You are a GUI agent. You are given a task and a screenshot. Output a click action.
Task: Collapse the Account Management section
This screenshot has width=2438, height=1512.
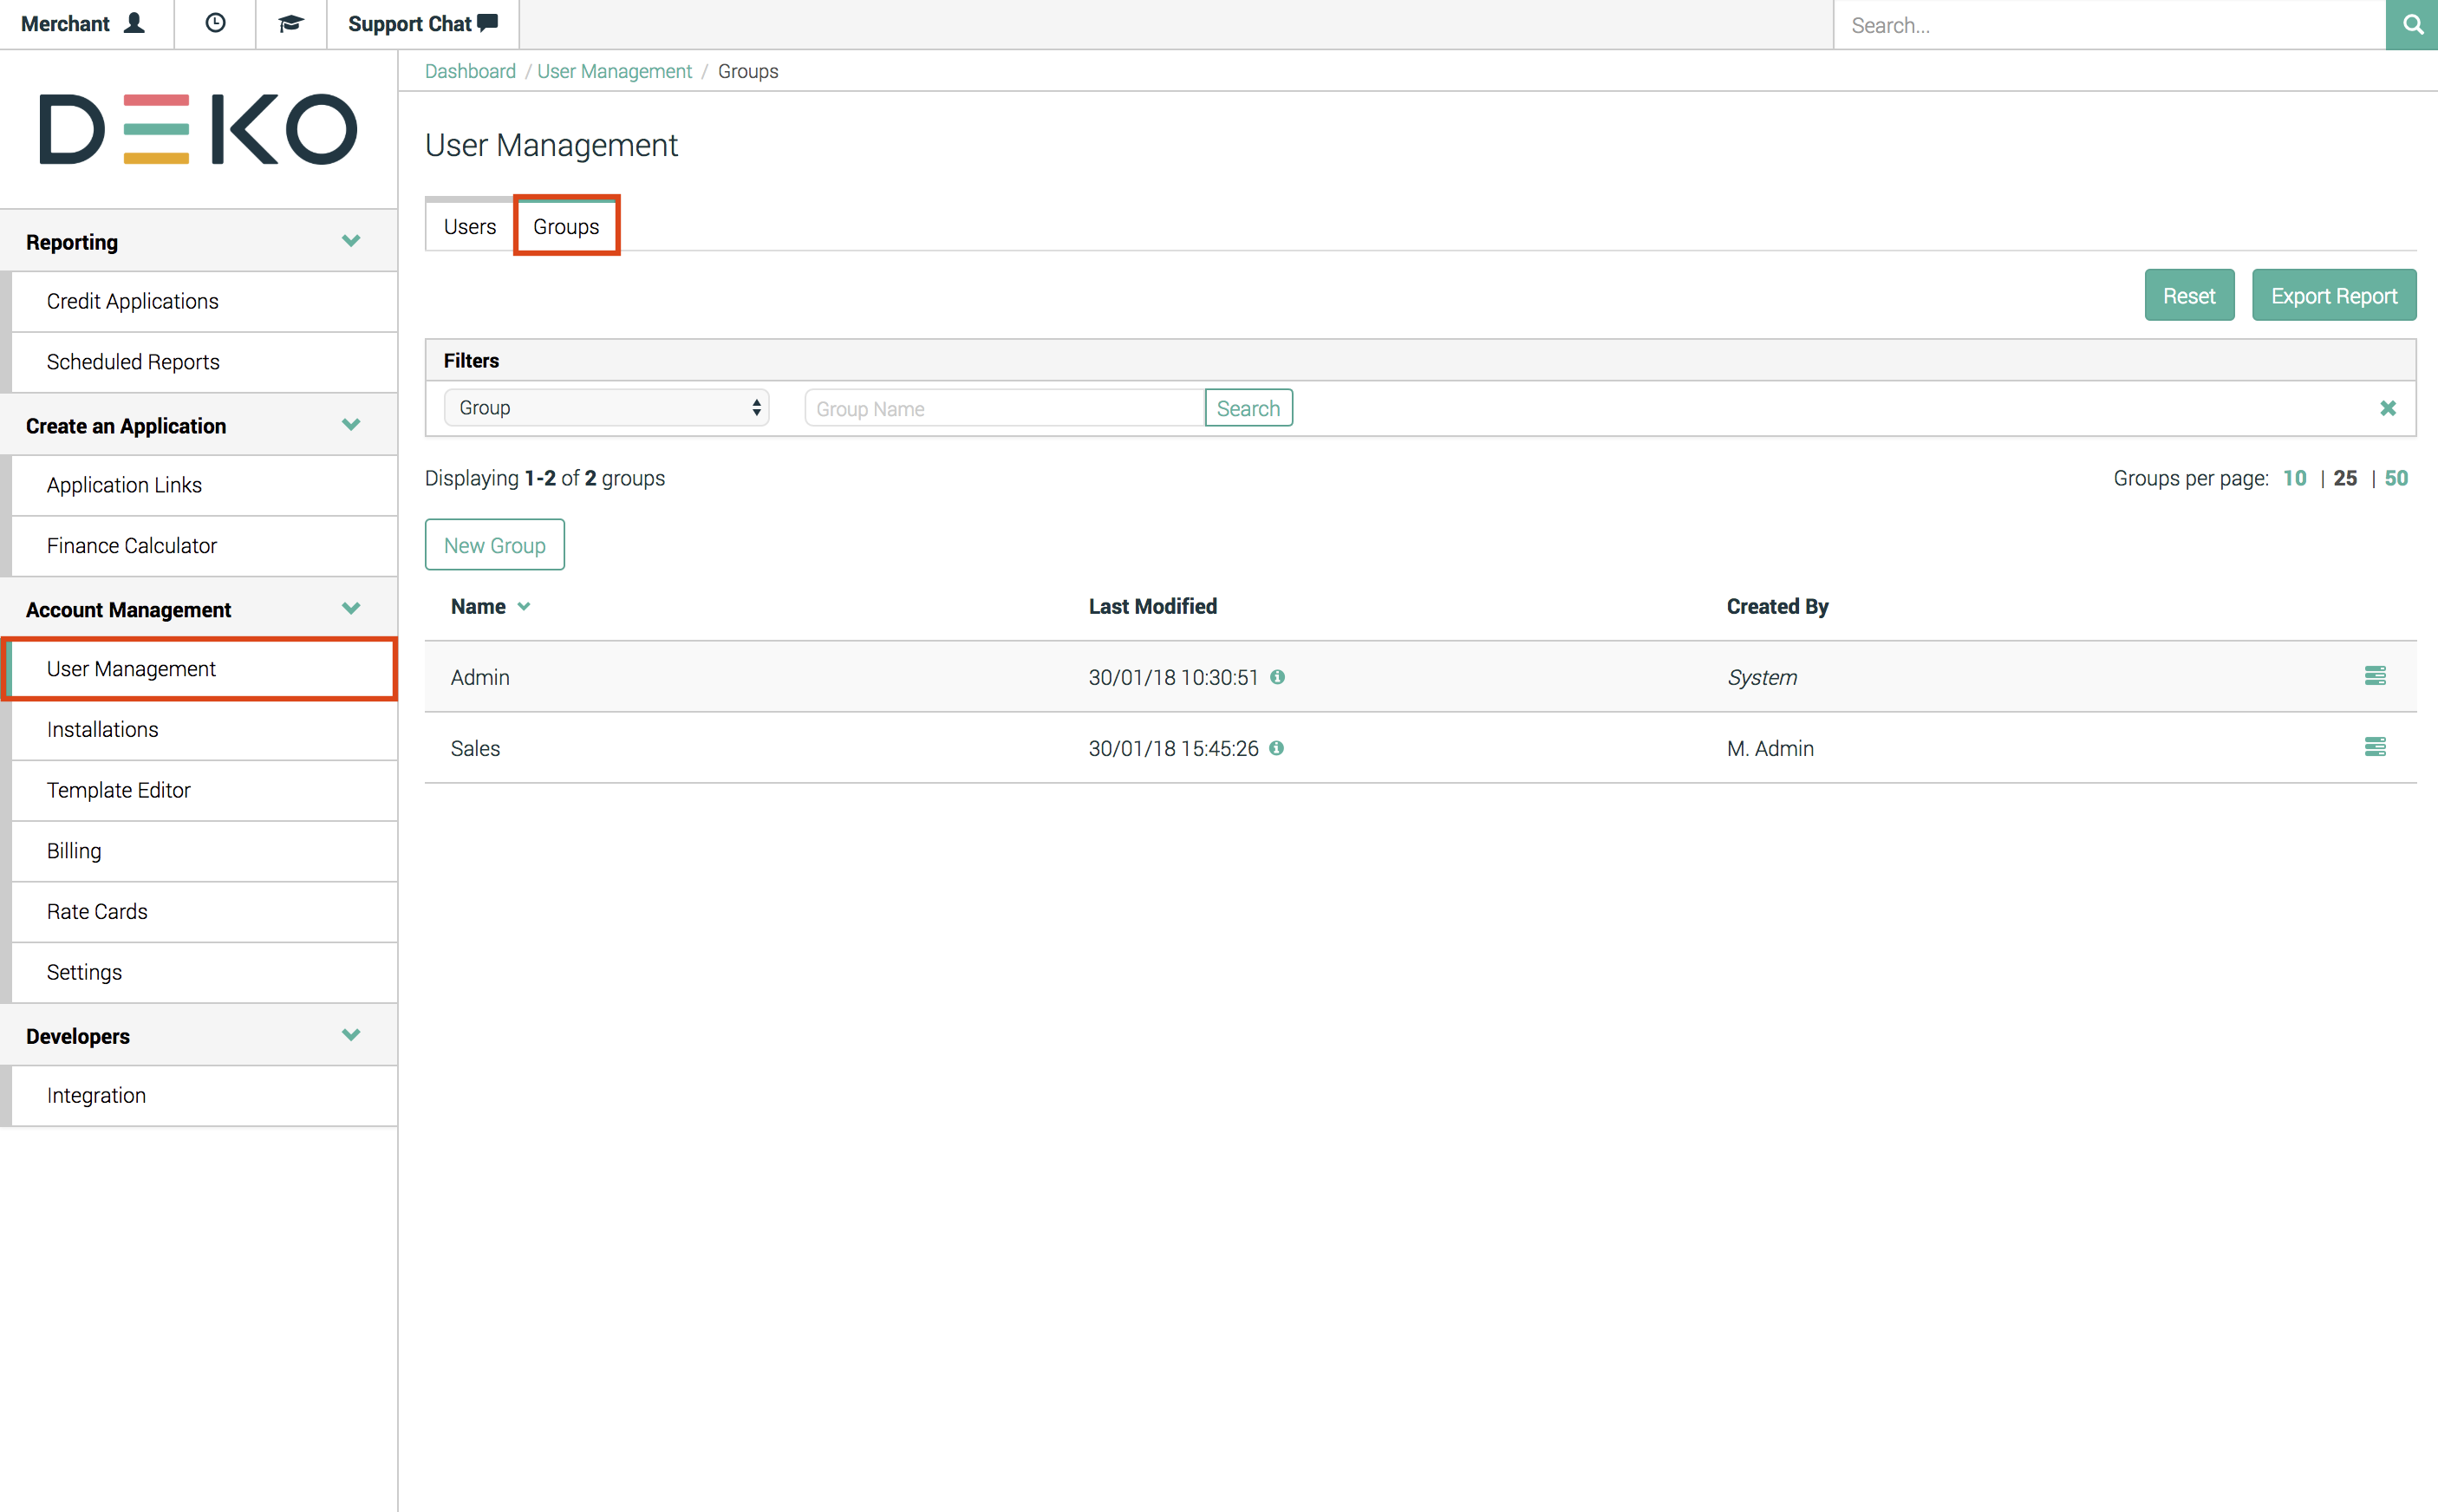coord(350,608)
